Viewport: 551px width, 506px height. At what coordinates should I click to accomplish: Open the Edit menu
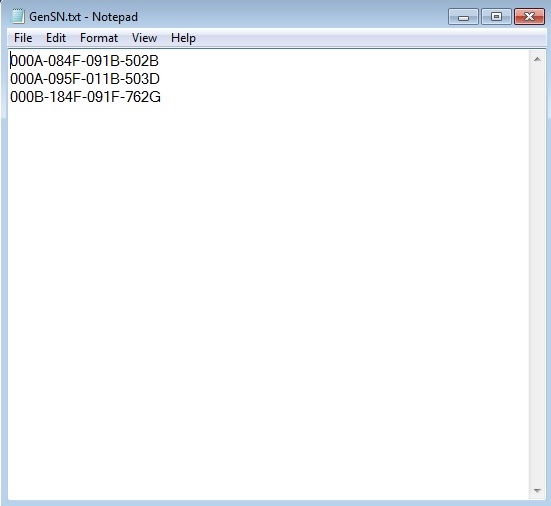click(x=56, y=38)
